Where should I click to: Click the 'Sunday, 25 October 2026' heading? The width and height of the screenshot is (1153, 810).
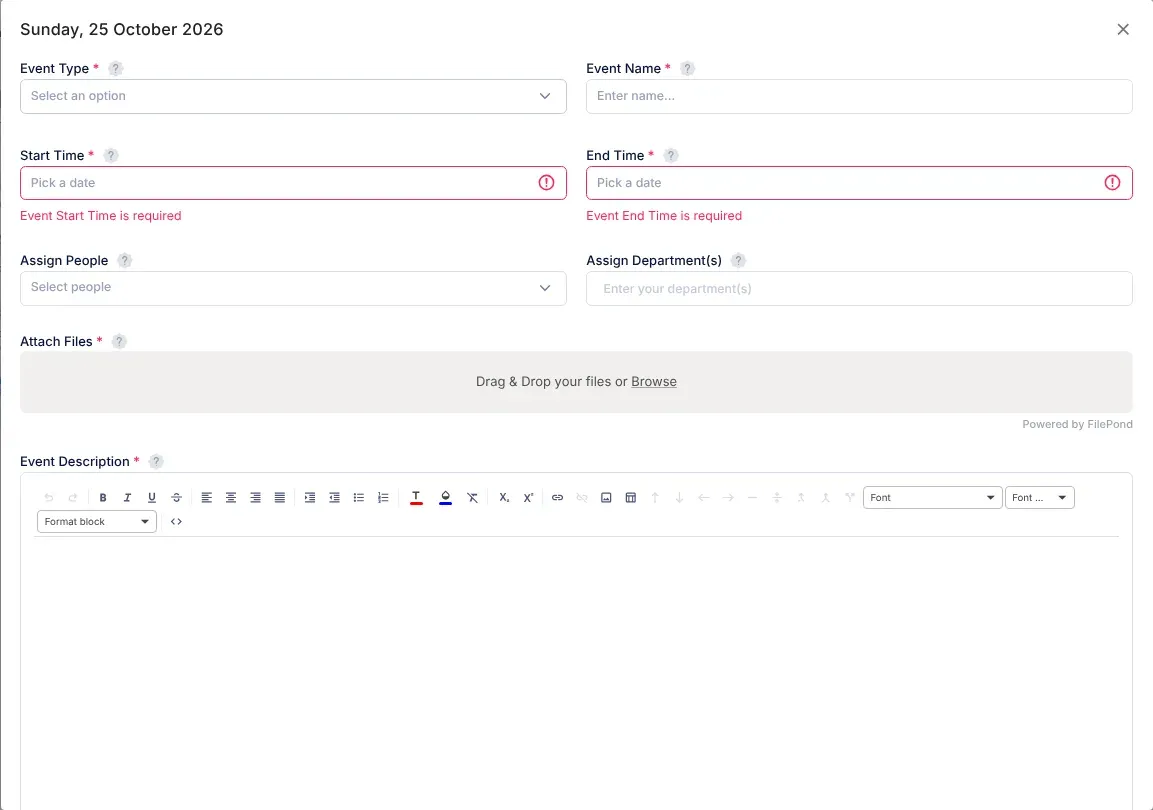[x=121, y=29]
